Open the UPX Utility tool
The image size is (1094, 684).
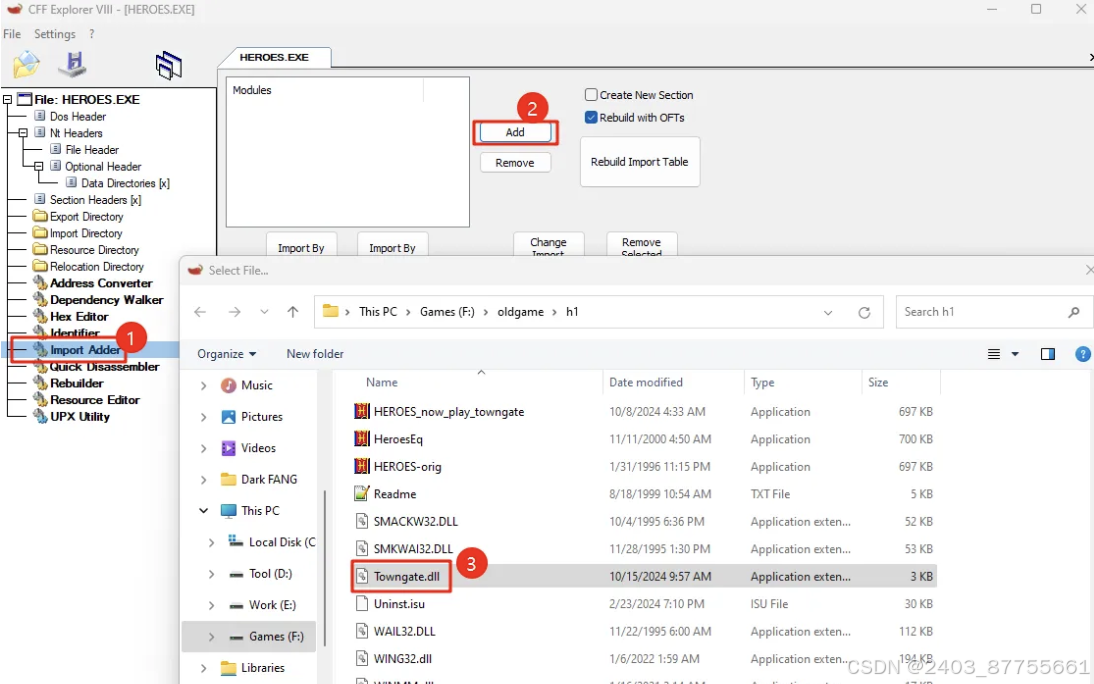pyautogui.click(x=80, y=417)
